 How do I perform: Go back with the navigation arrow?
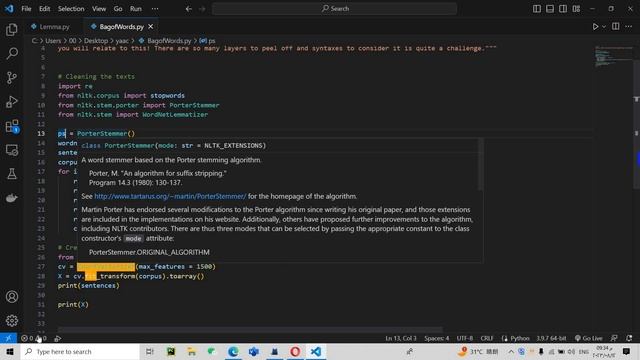tap(189, 9)
